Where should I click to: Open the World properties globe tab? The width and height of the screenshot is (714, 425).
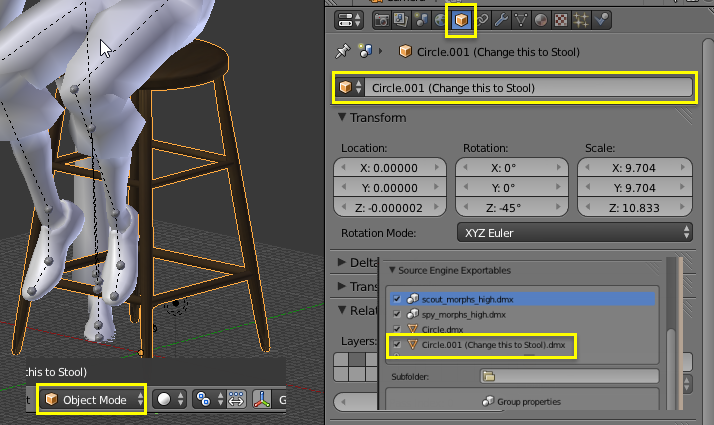tap(440, 20)
